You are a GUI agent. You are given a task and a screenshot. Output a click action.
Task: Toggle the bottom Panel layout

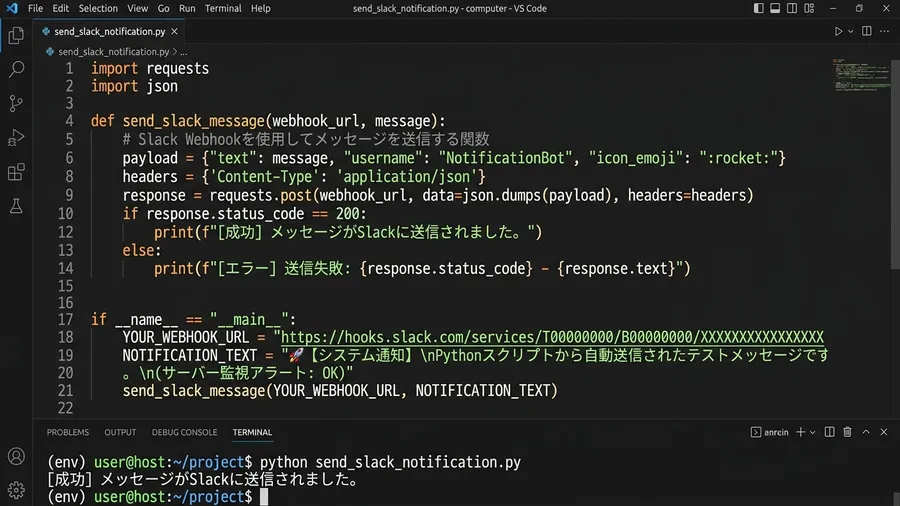pos(775,8)
